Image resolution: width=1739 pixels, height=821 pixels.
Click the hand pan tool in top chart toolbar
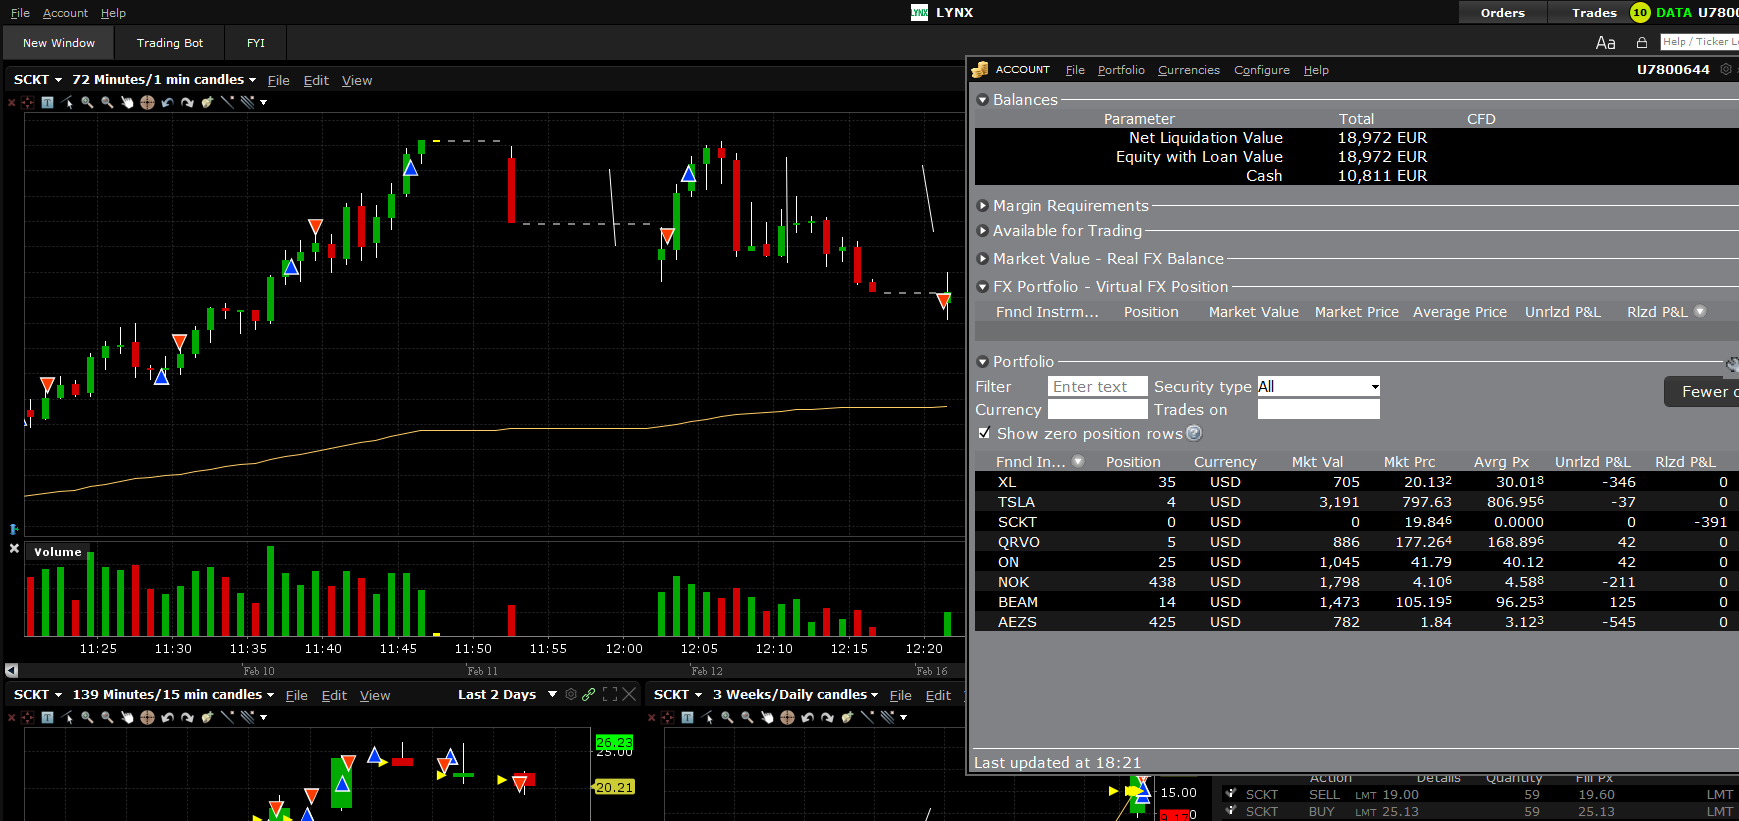pos(127,102)
